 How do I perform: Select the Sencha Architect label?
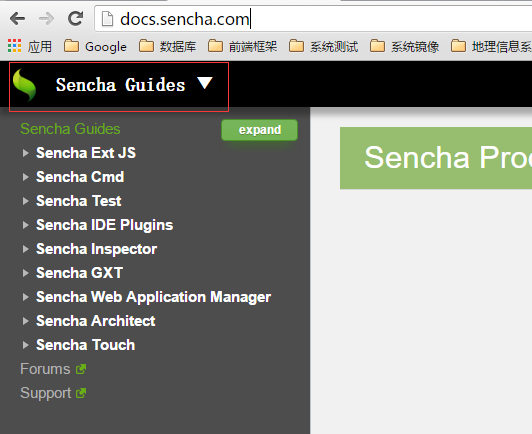96,321
